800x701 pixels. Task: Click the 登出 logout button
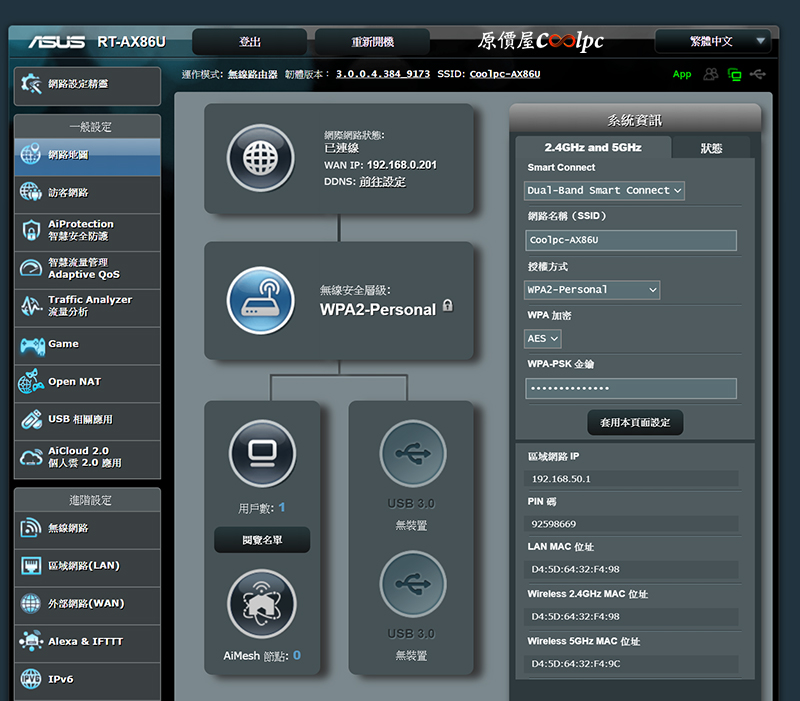point(249,42)
